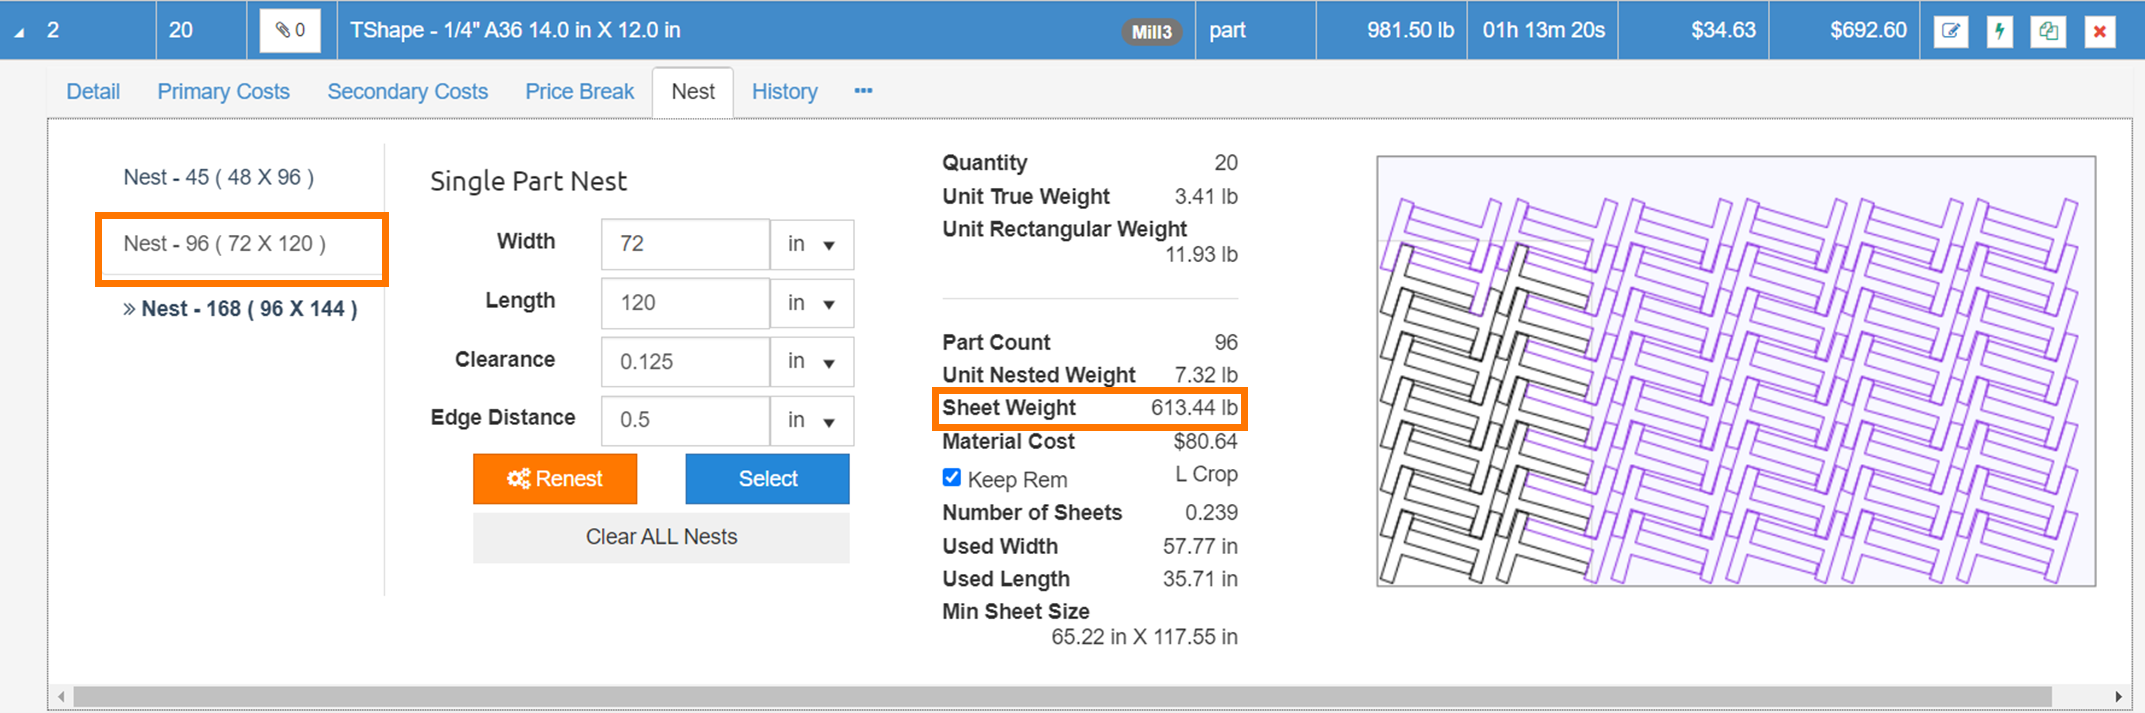Viewport: 2145px width, 713px height.
Task: Click the green lightning bolt icon
Action: tap(1999, 31)
